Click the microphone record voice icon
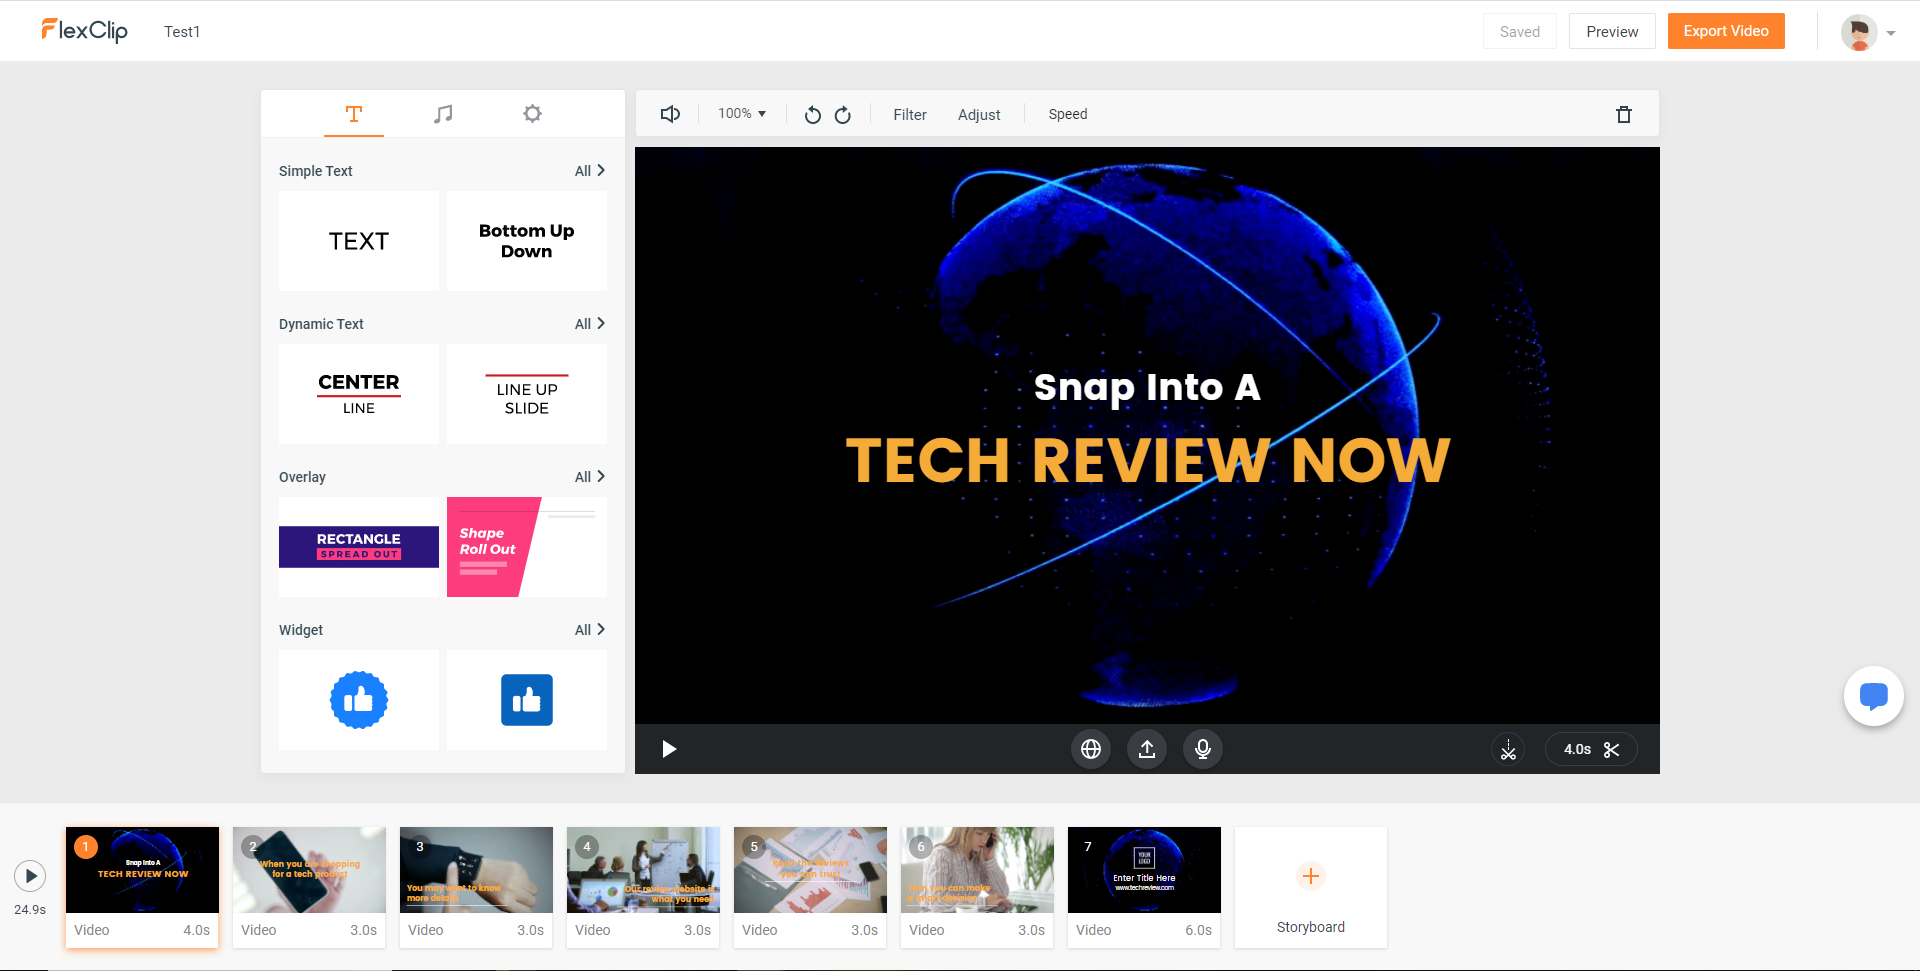The width and height of the screenshot is (1920, 971). click(x=1203, y=749)
